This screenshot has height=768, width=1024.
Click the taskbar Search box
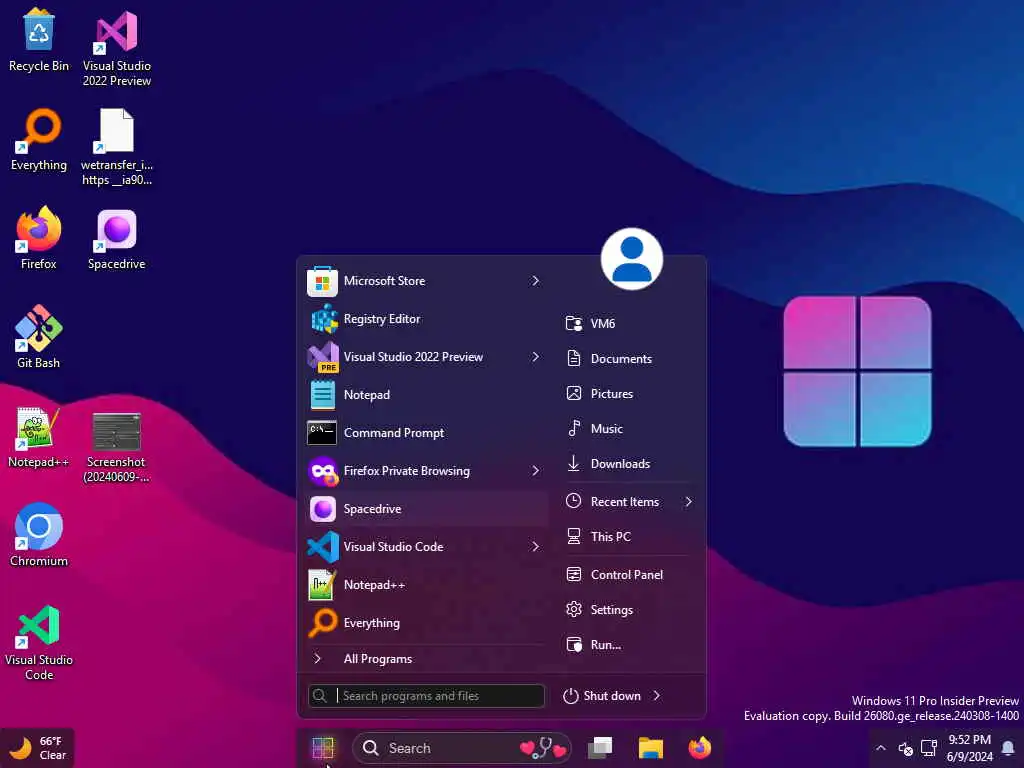(x=461, y=748)
